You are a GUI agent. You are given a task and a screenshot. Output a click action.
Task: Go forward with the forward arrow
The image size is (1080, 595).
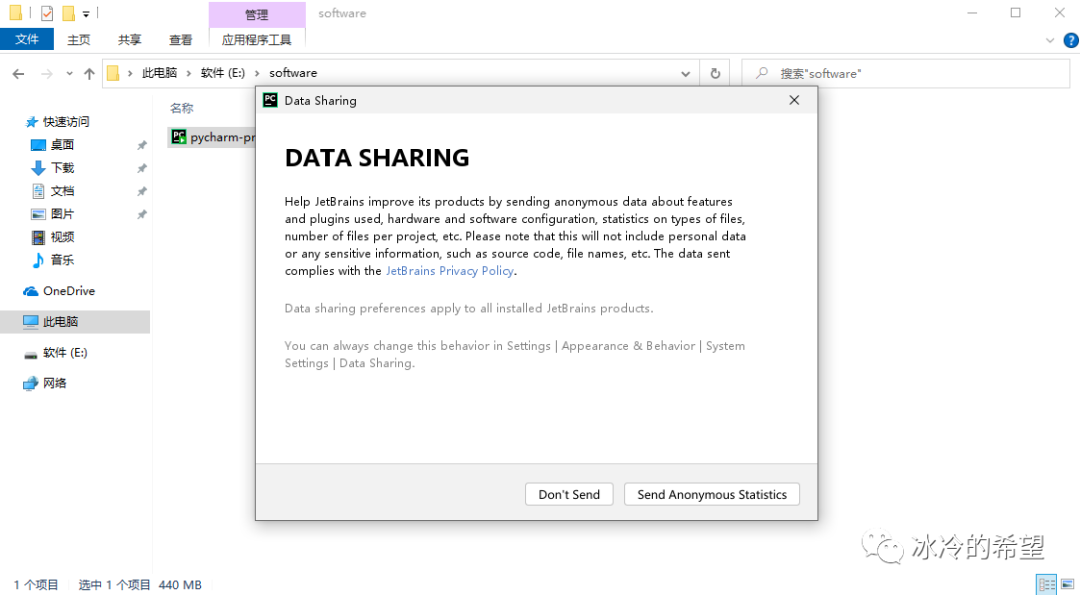coord(47,73)
